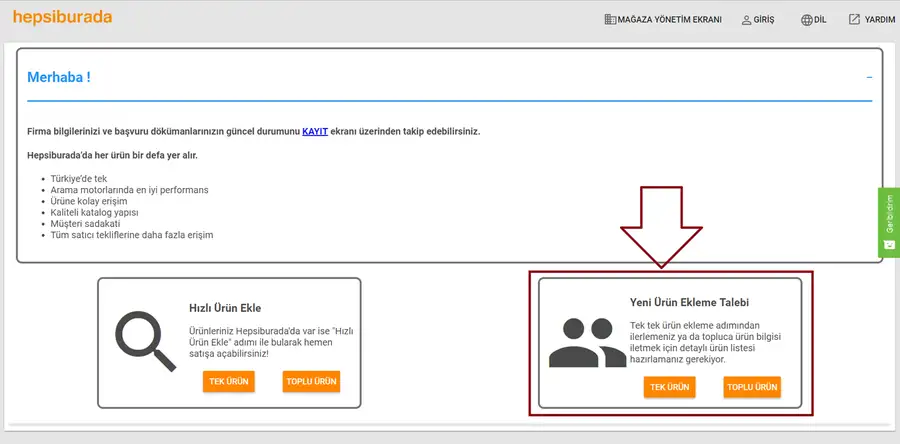Viewport: 900px width, 444px height.
Task: Click TEK ÜRÜN under Yeni Ürün Ekleme Talebi
Action: point(669,387)
